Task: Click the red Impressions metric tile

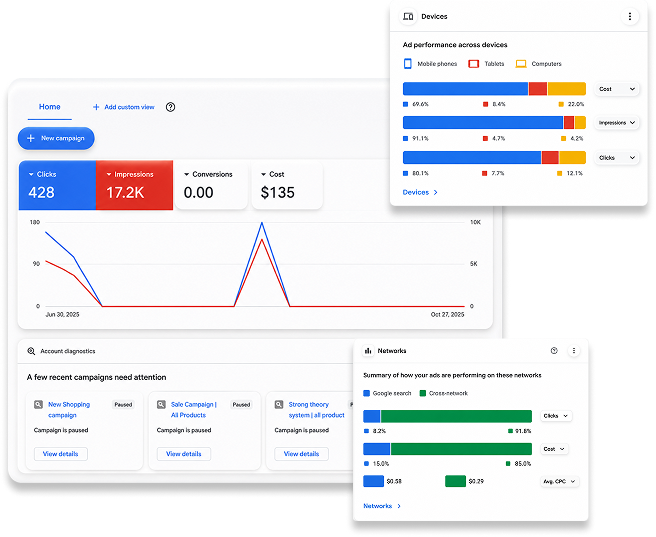Action: pyautogui.click(x=134, y=185)
